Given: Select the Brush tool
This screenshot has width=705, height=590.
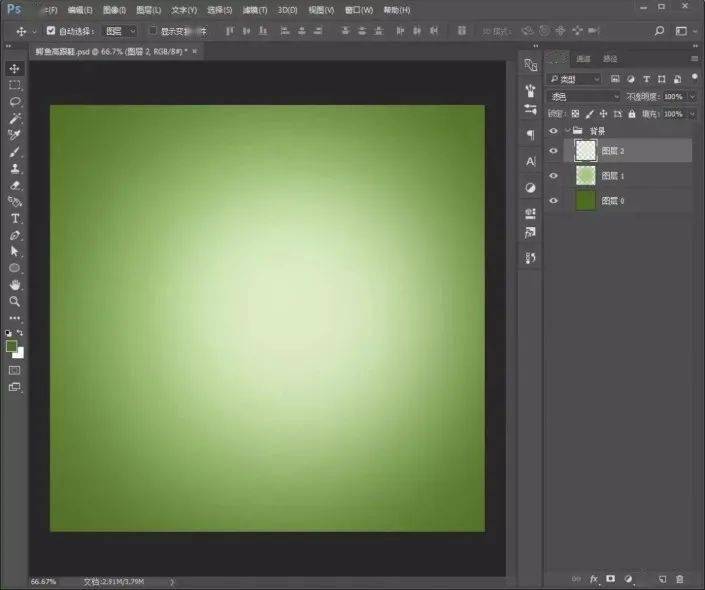Looking at the screenshot, I should coord(15,152).
